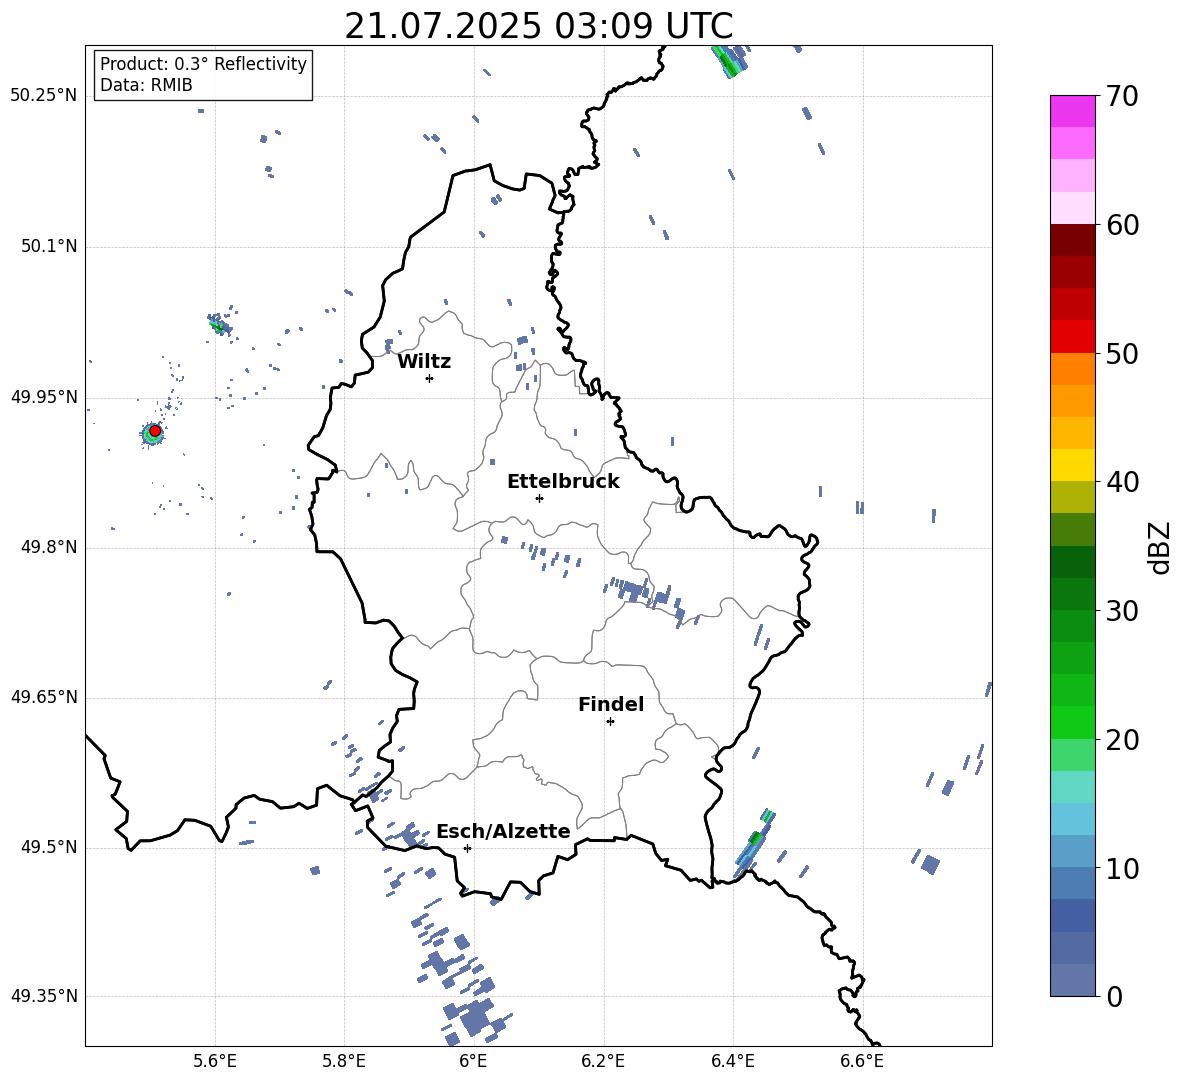This screenshot has height=1081, width=1184.
Task: Click the colorbar tick value 50
Action: (1123, 353)
